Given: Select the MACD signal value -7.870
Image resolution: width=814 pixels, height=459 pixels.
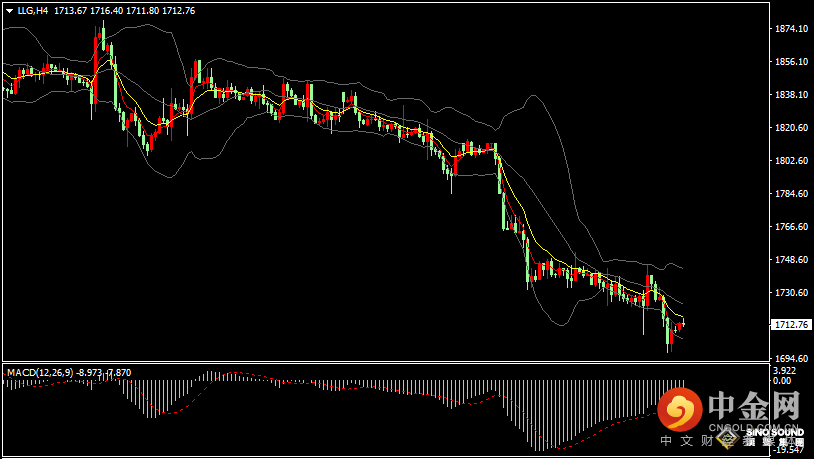Looking at the screenshot, I should coord(118,373).
